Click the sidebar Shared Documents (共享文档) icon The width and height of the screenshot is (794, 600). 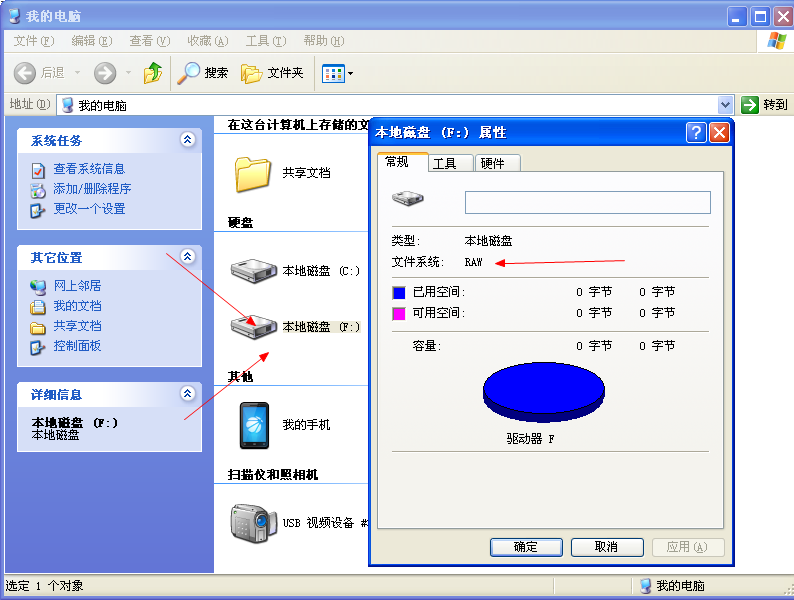pos(38,328)
